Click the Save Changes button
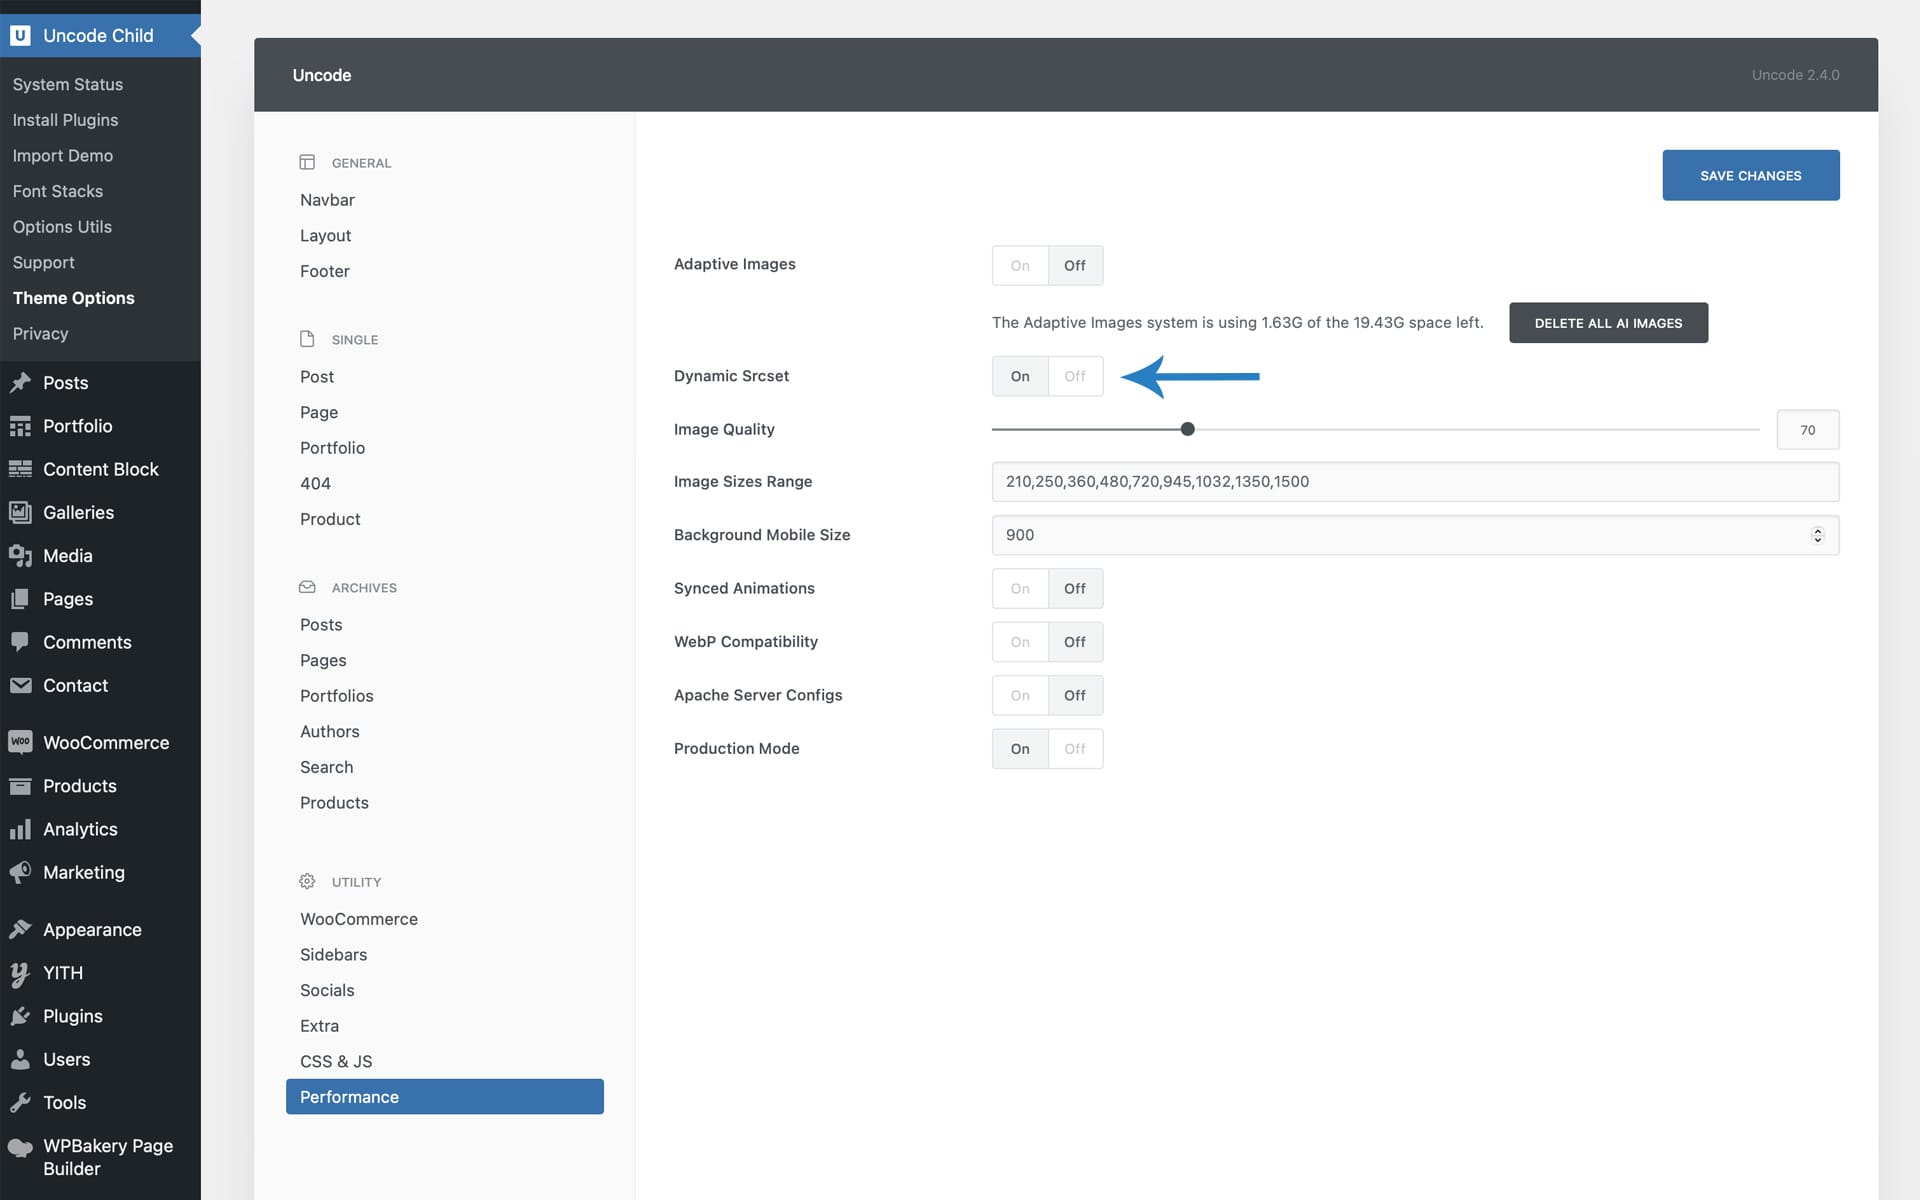 1750,175
